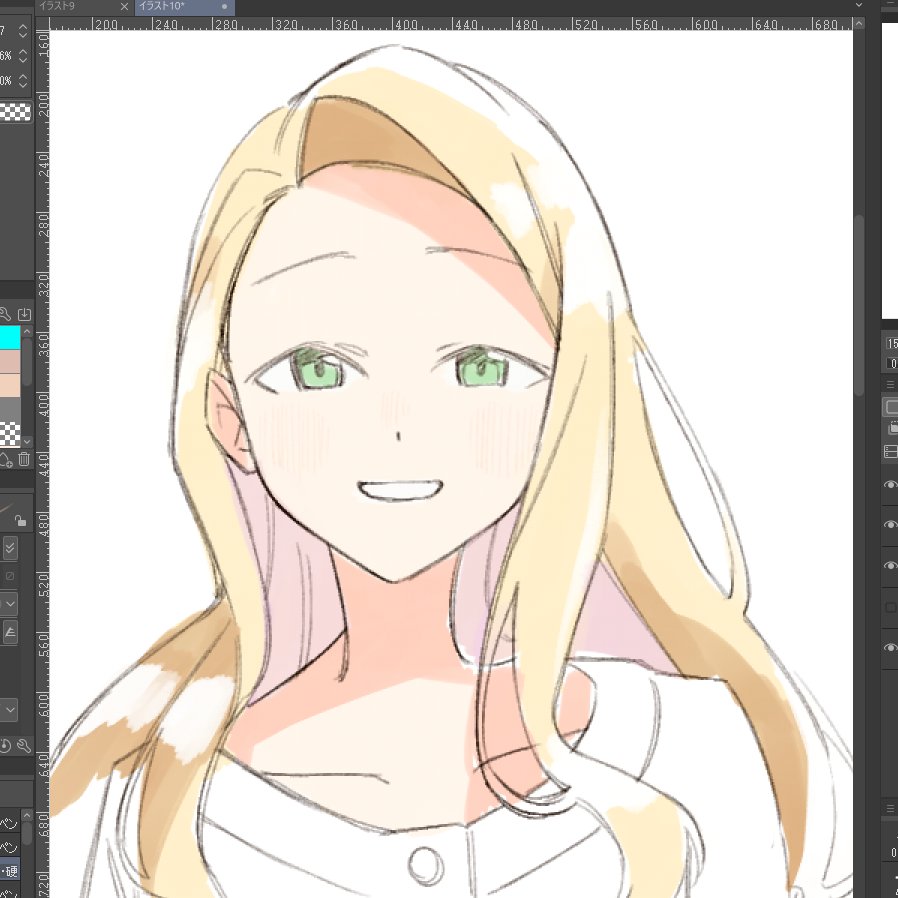Toggle visibility of the fifth layer eye
The height and width of the screenshot is (898, 898).
(889, 648)
